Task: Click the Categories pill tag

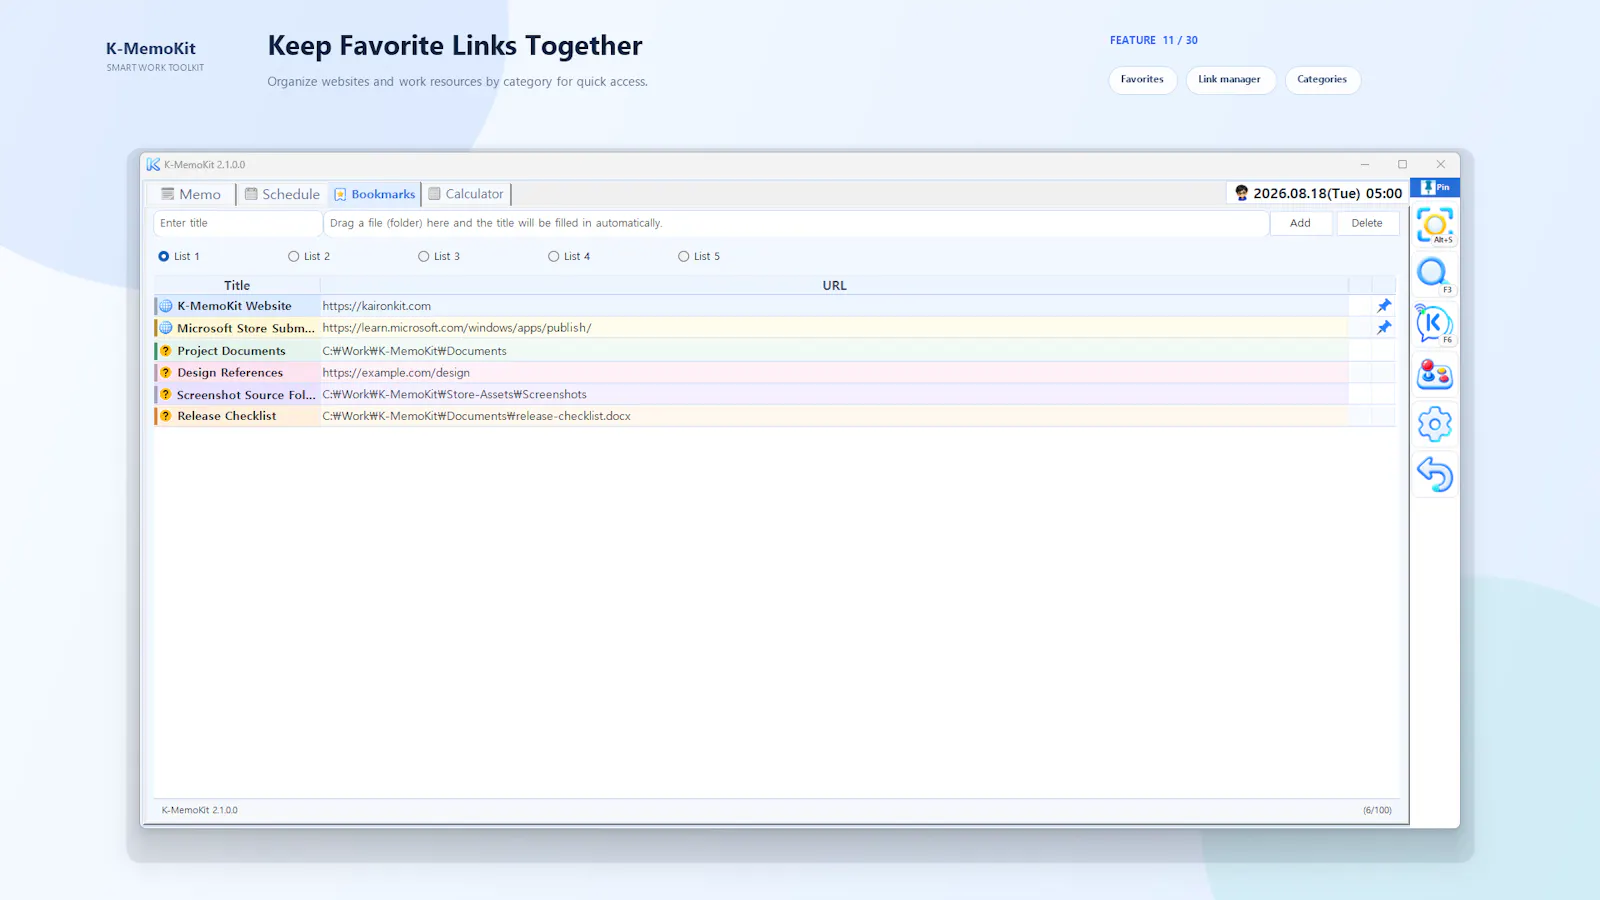Action: 1322,79
